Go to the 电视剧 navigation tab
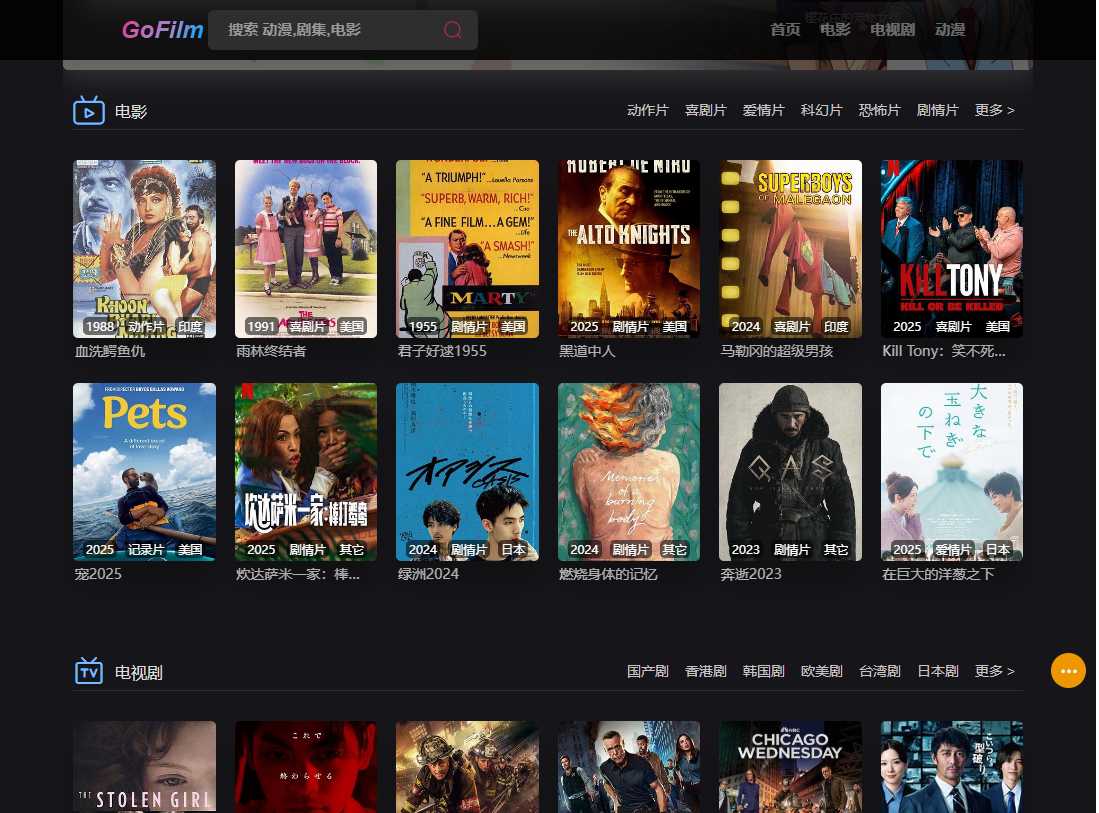 [x=892, y=30]
